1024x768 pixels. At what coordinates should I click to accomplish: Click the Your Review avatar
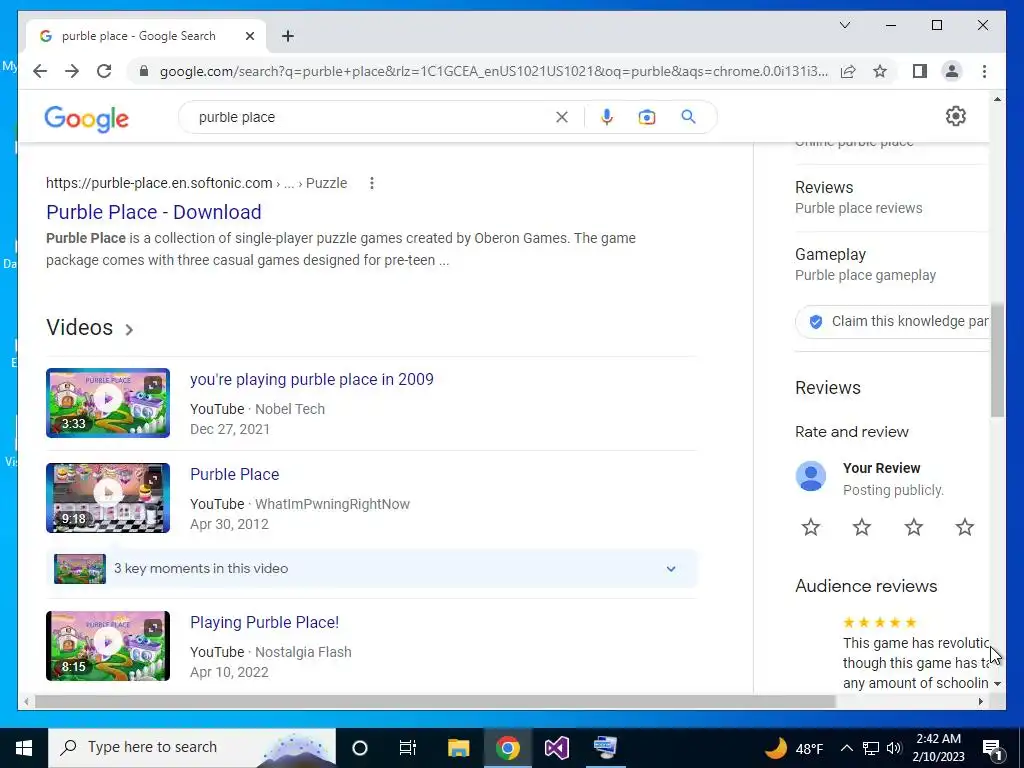tap(810, 476)
